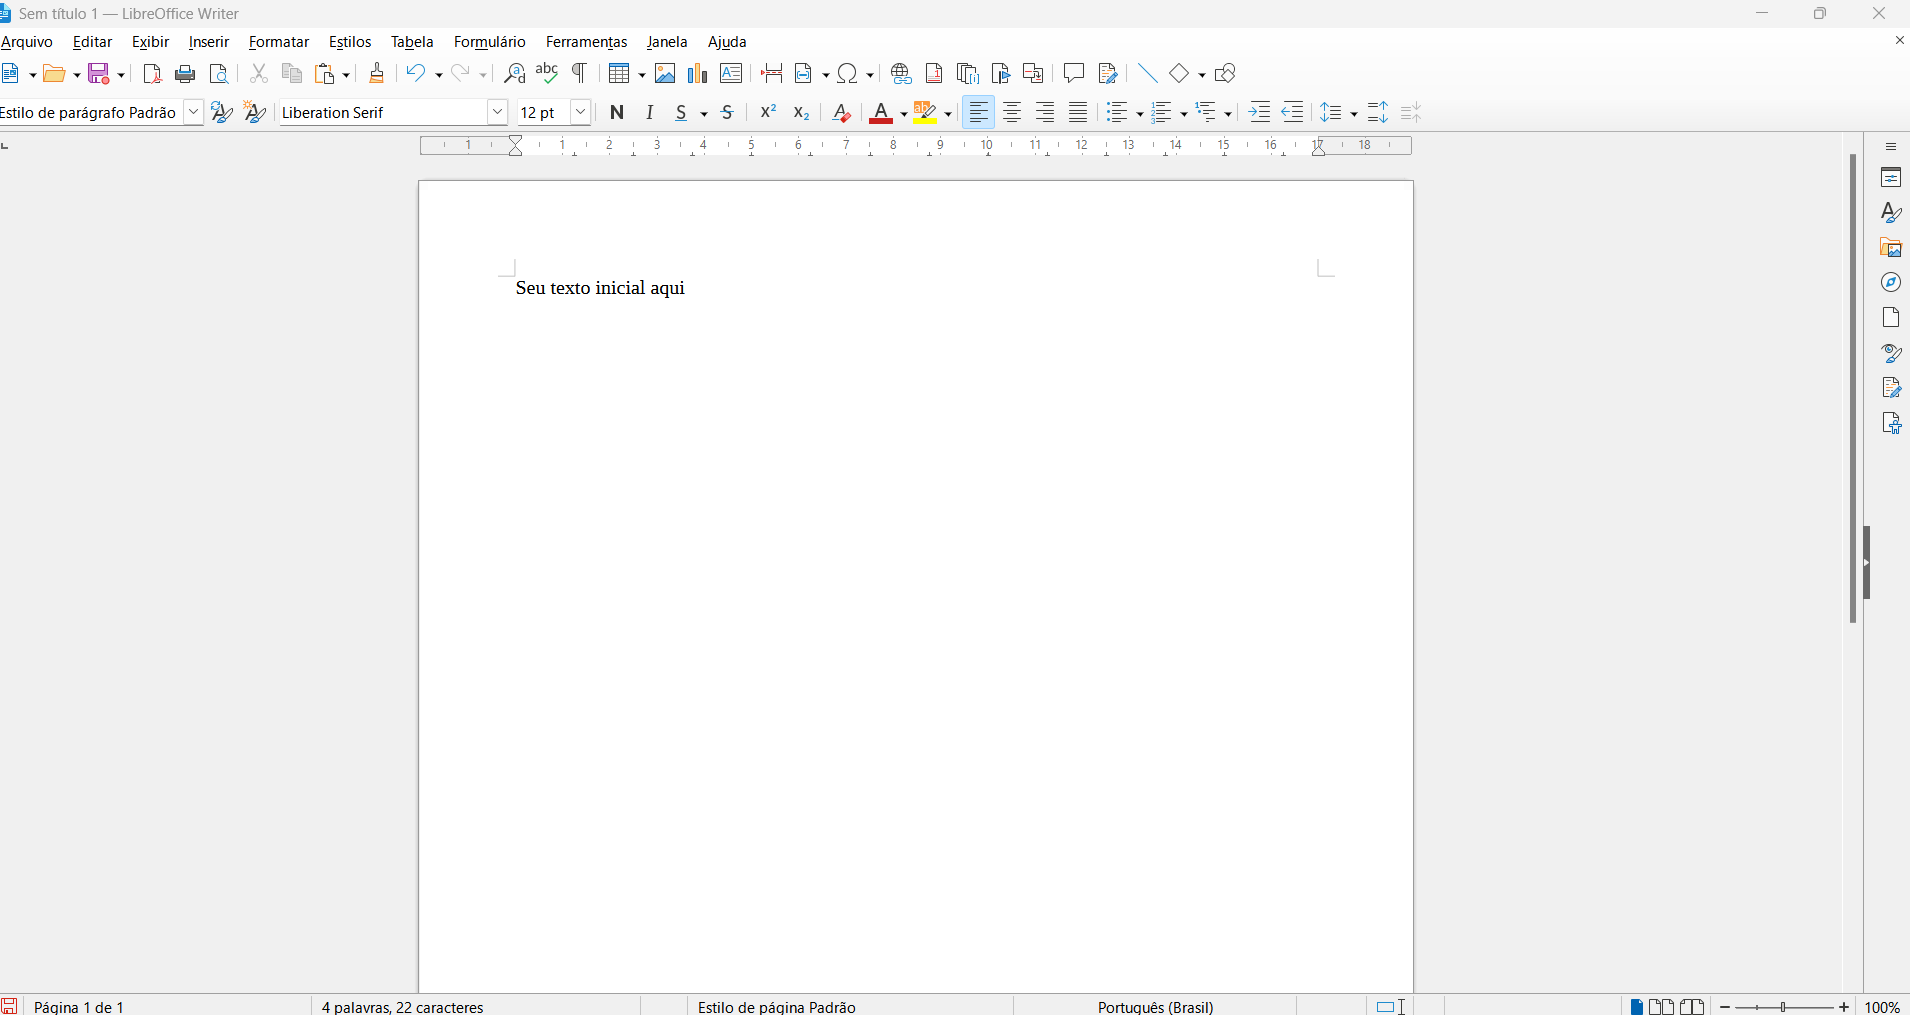Screen dimensions: 1910x1015
Task: Open the Ferramentas menu
Action: pyautogui.click(x=587, y=42)
